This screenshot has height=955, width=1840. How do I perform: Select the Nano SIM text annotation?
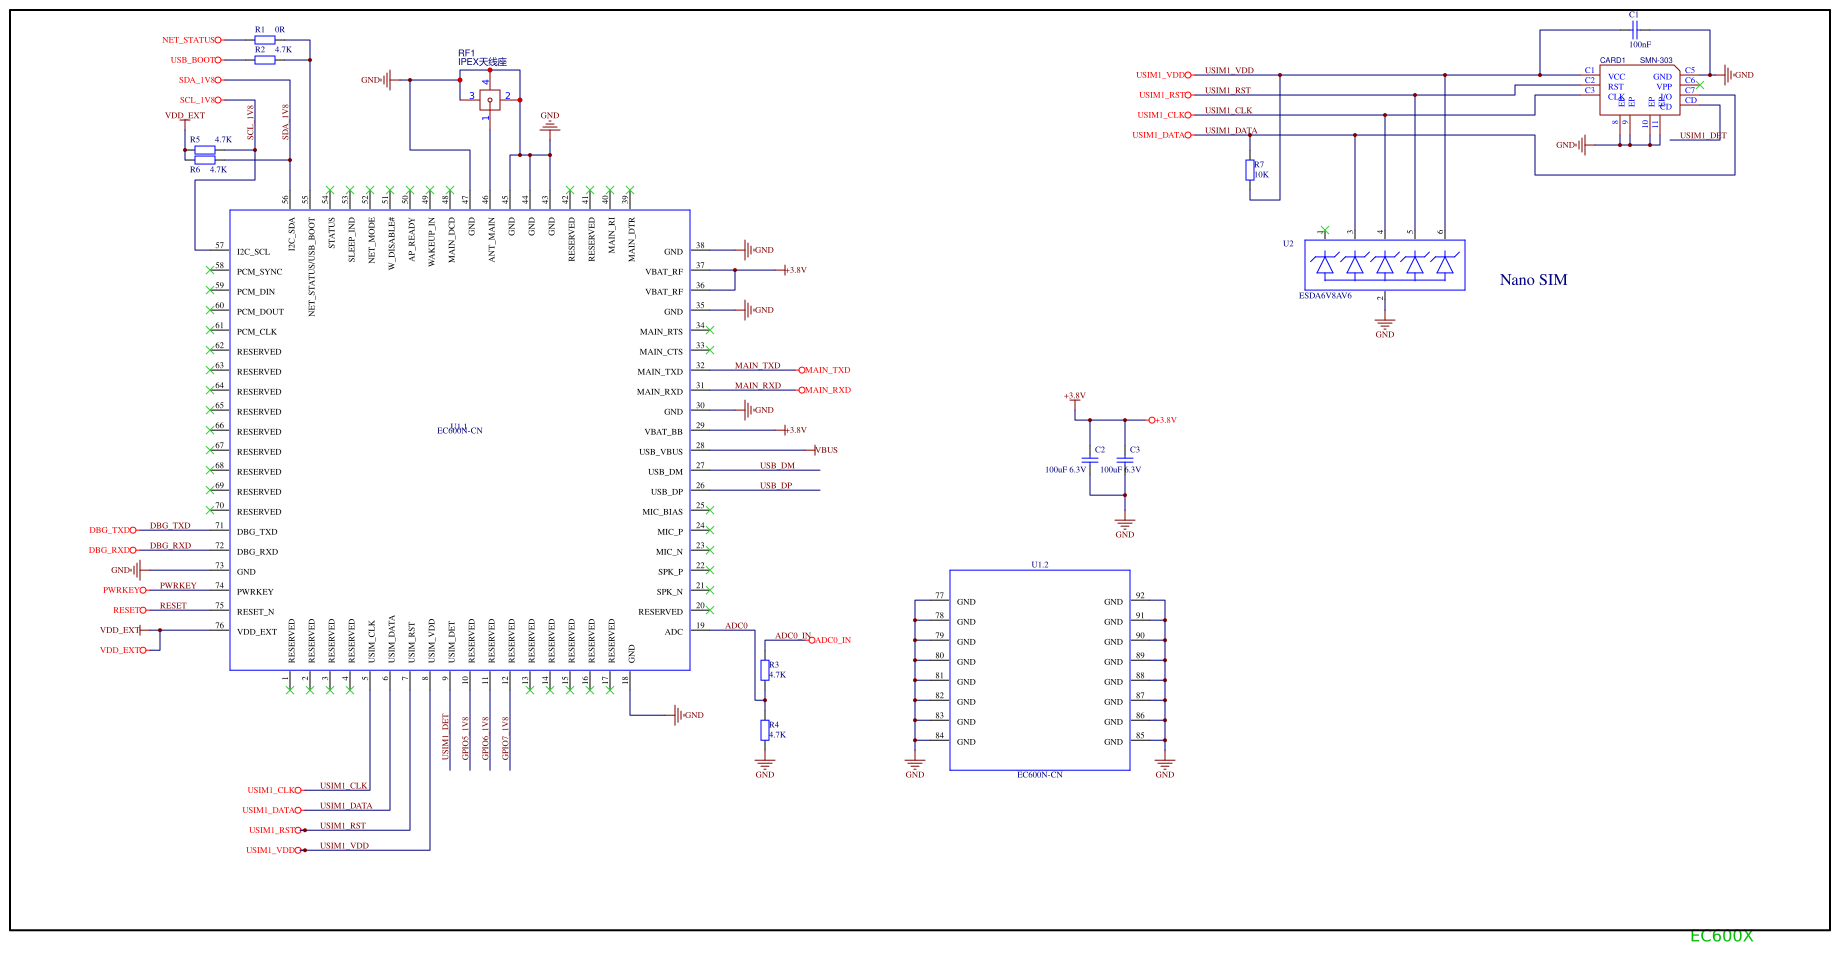[1533, 280]
